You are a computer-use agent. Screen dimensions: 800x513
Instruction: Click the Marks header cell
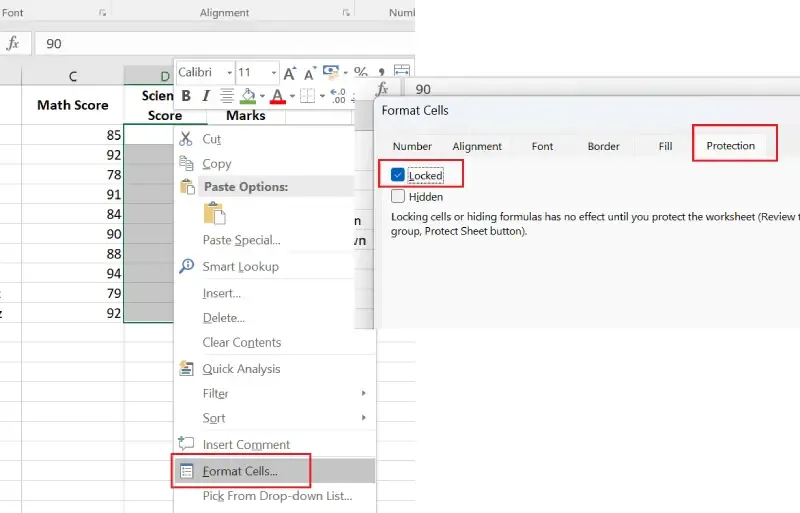(x=246, y=115)
